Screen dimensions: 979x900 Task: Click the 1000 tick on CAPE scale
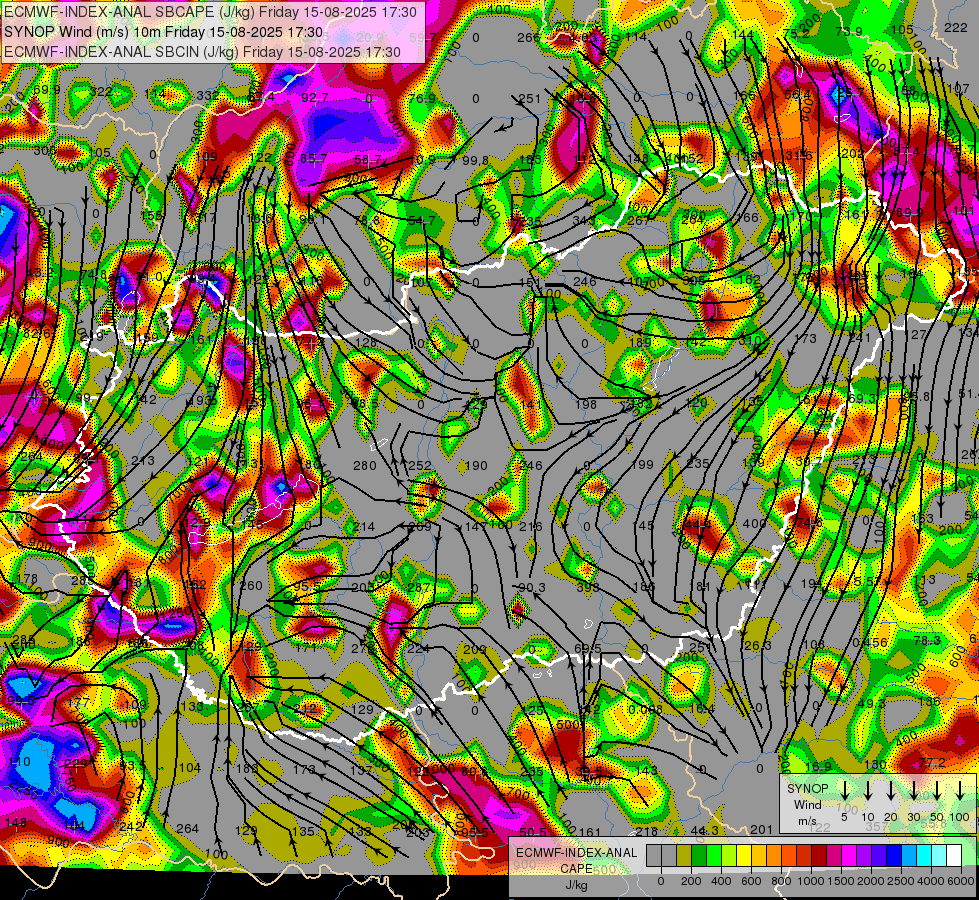coord(811,881)
